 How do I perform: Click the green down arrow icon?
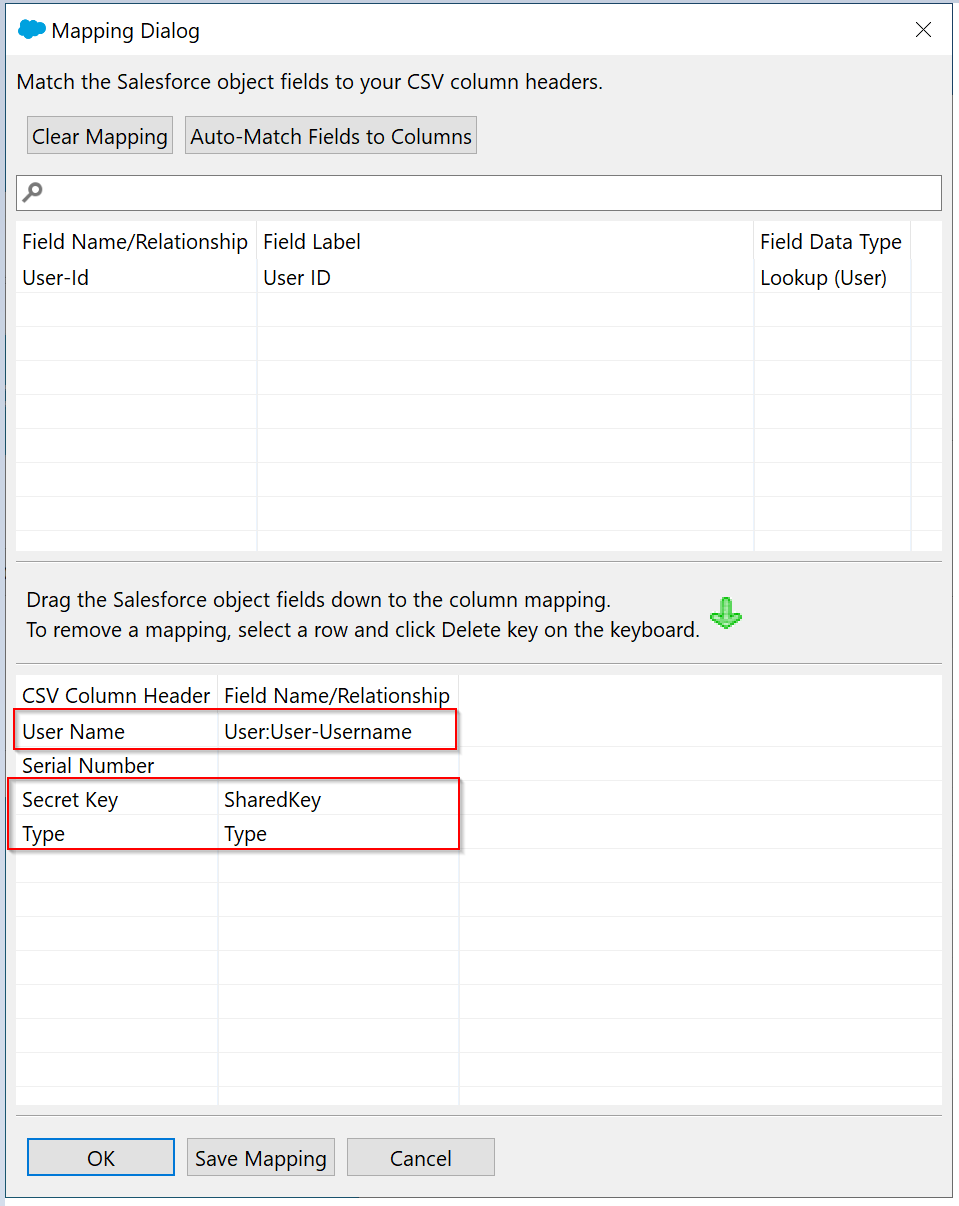pyautogui.click(x=725, y=613)
